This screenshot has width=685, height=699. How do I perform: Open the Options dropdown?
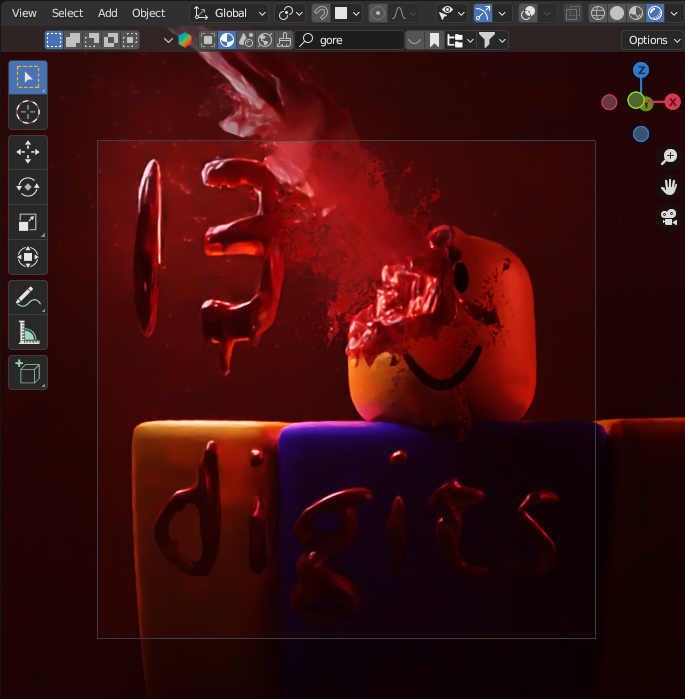[652, 40]
